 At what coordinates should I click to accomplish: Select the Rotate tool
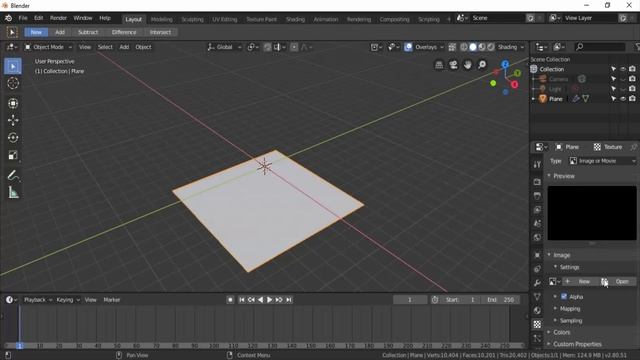point(13,138)
